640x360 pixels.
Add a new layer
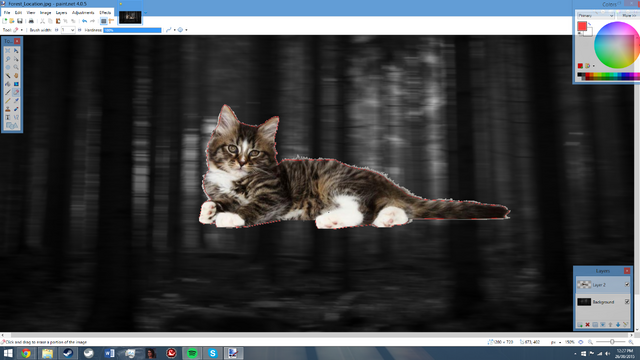(580, 324)
